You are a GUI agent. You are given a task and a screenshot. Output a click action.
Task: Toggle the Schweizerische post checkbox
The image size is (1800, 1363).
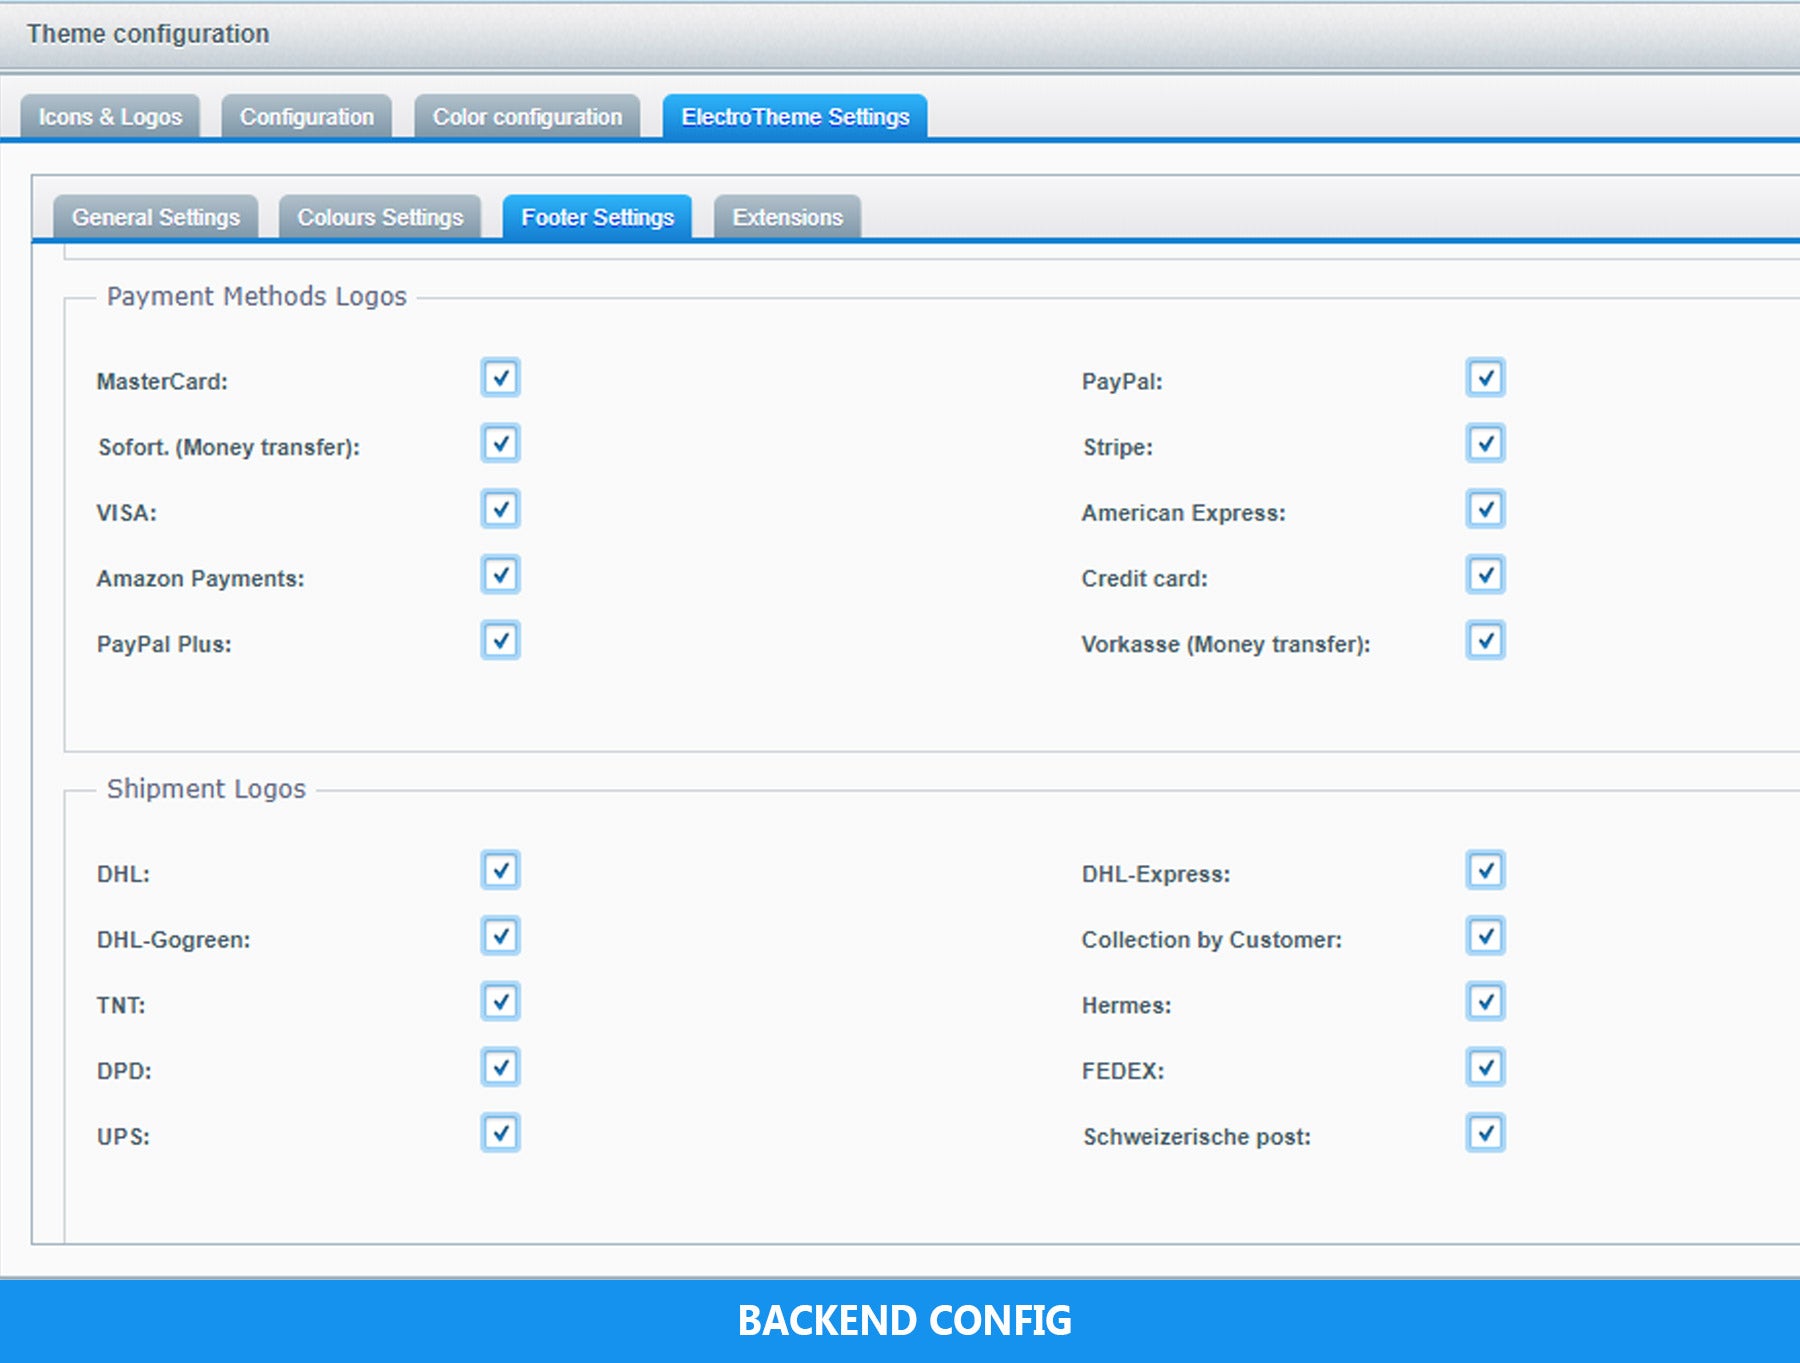click(x=1485, y=1134)
